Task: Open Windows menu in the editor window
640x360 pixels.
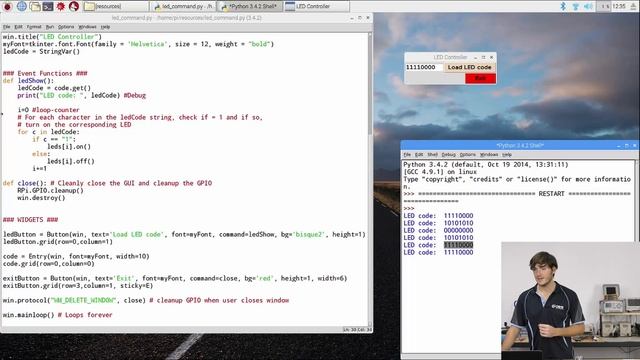Action: (87, 27)
